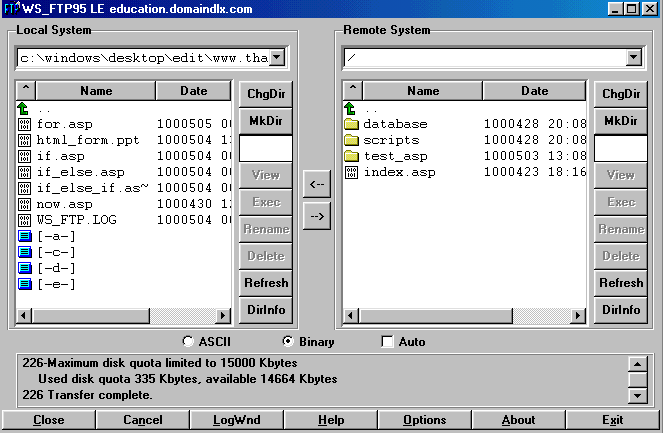Select the [-e-] drive icon
663x433 pixels.
point(25,284)
